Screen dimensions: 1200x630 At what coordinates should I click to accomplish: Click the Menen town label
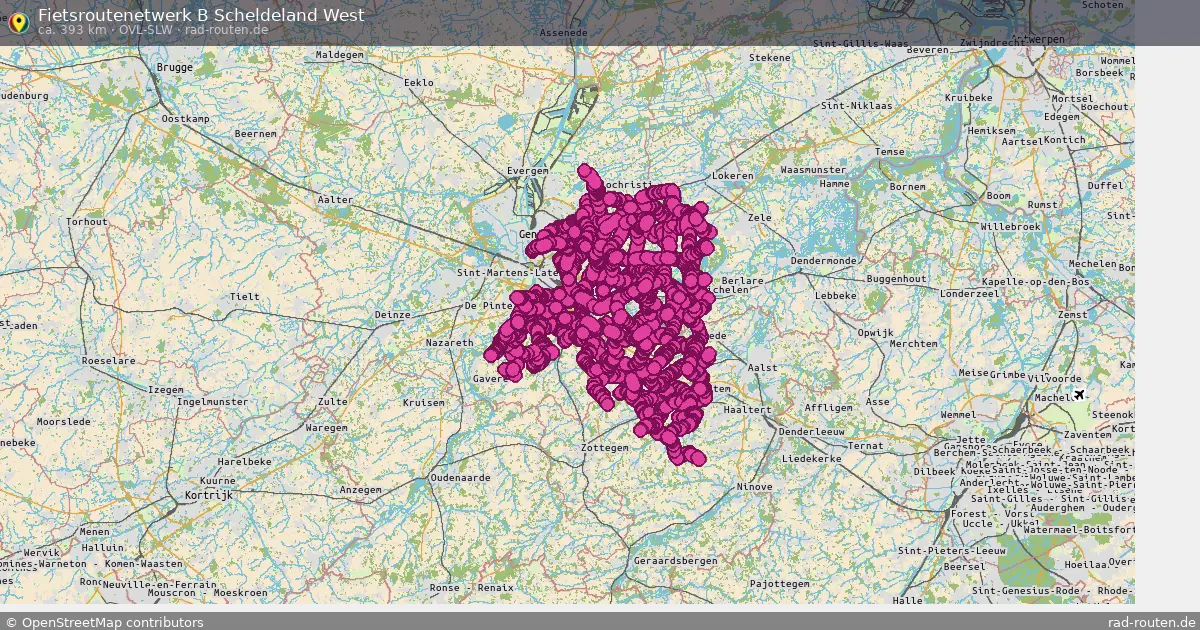[95, 531]
